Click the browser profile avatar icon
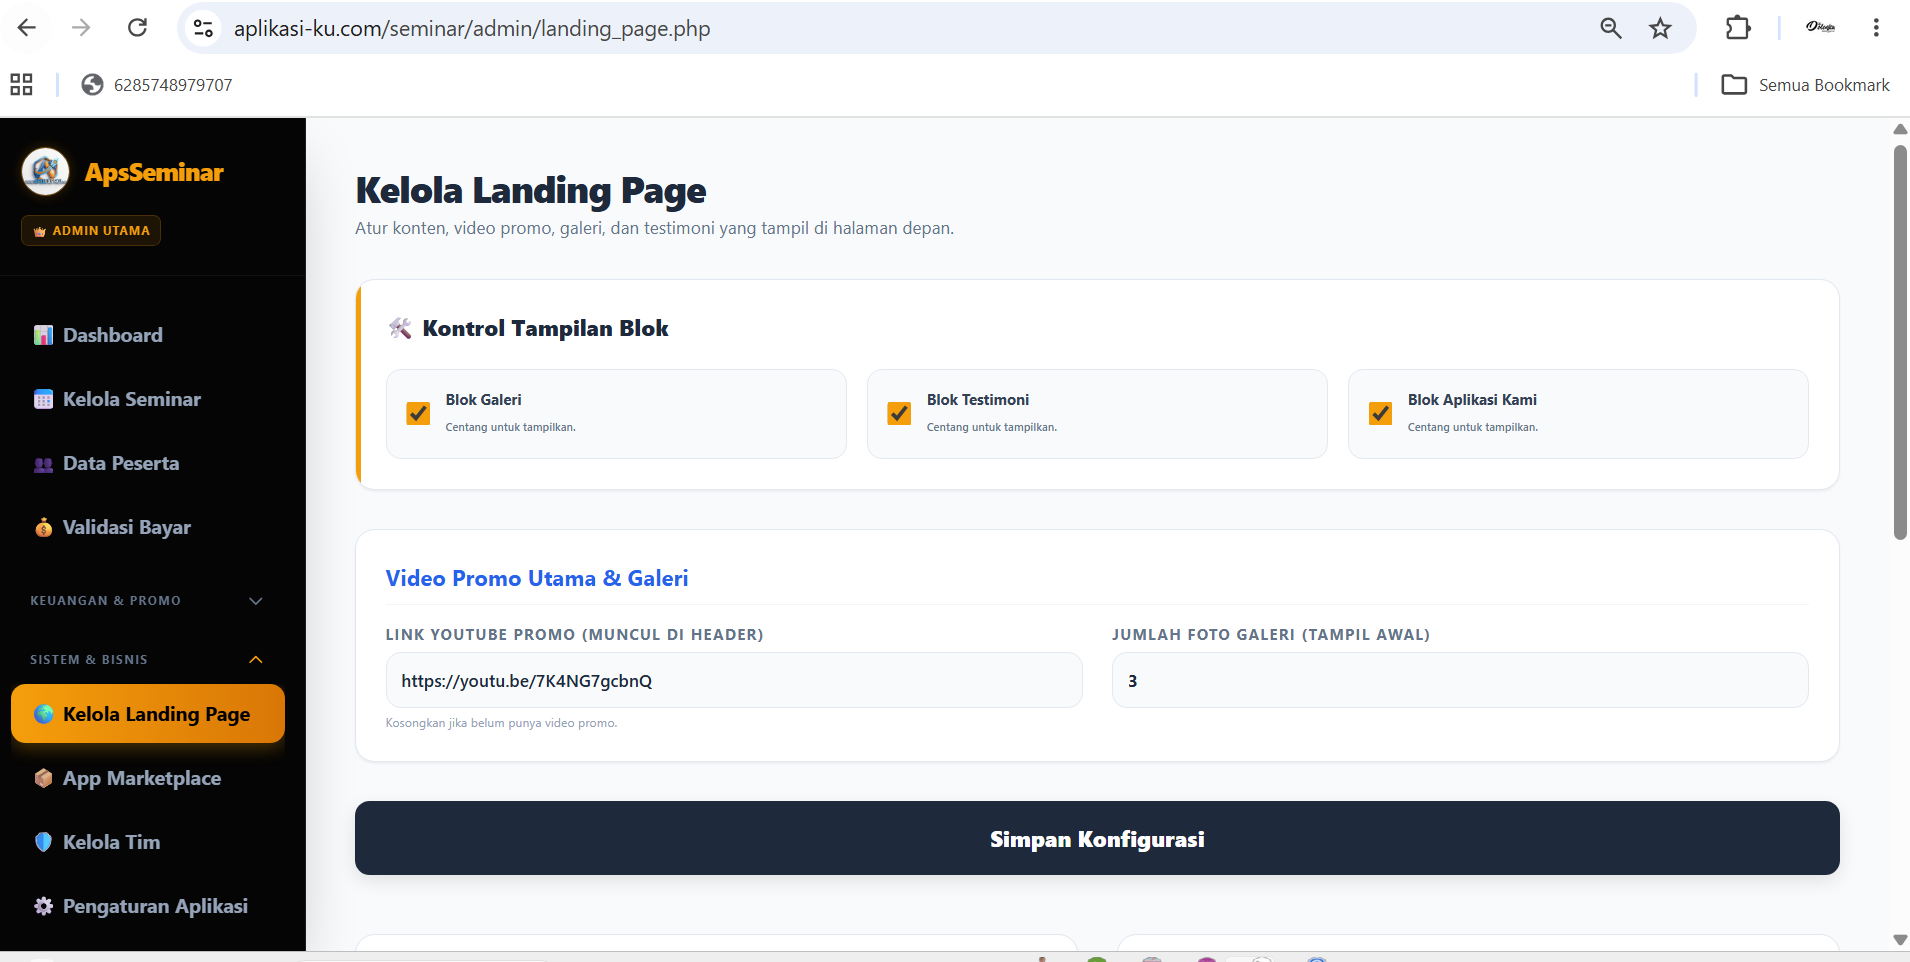Viewport: 1910px width, 962px height. (x=1820, y=28)
